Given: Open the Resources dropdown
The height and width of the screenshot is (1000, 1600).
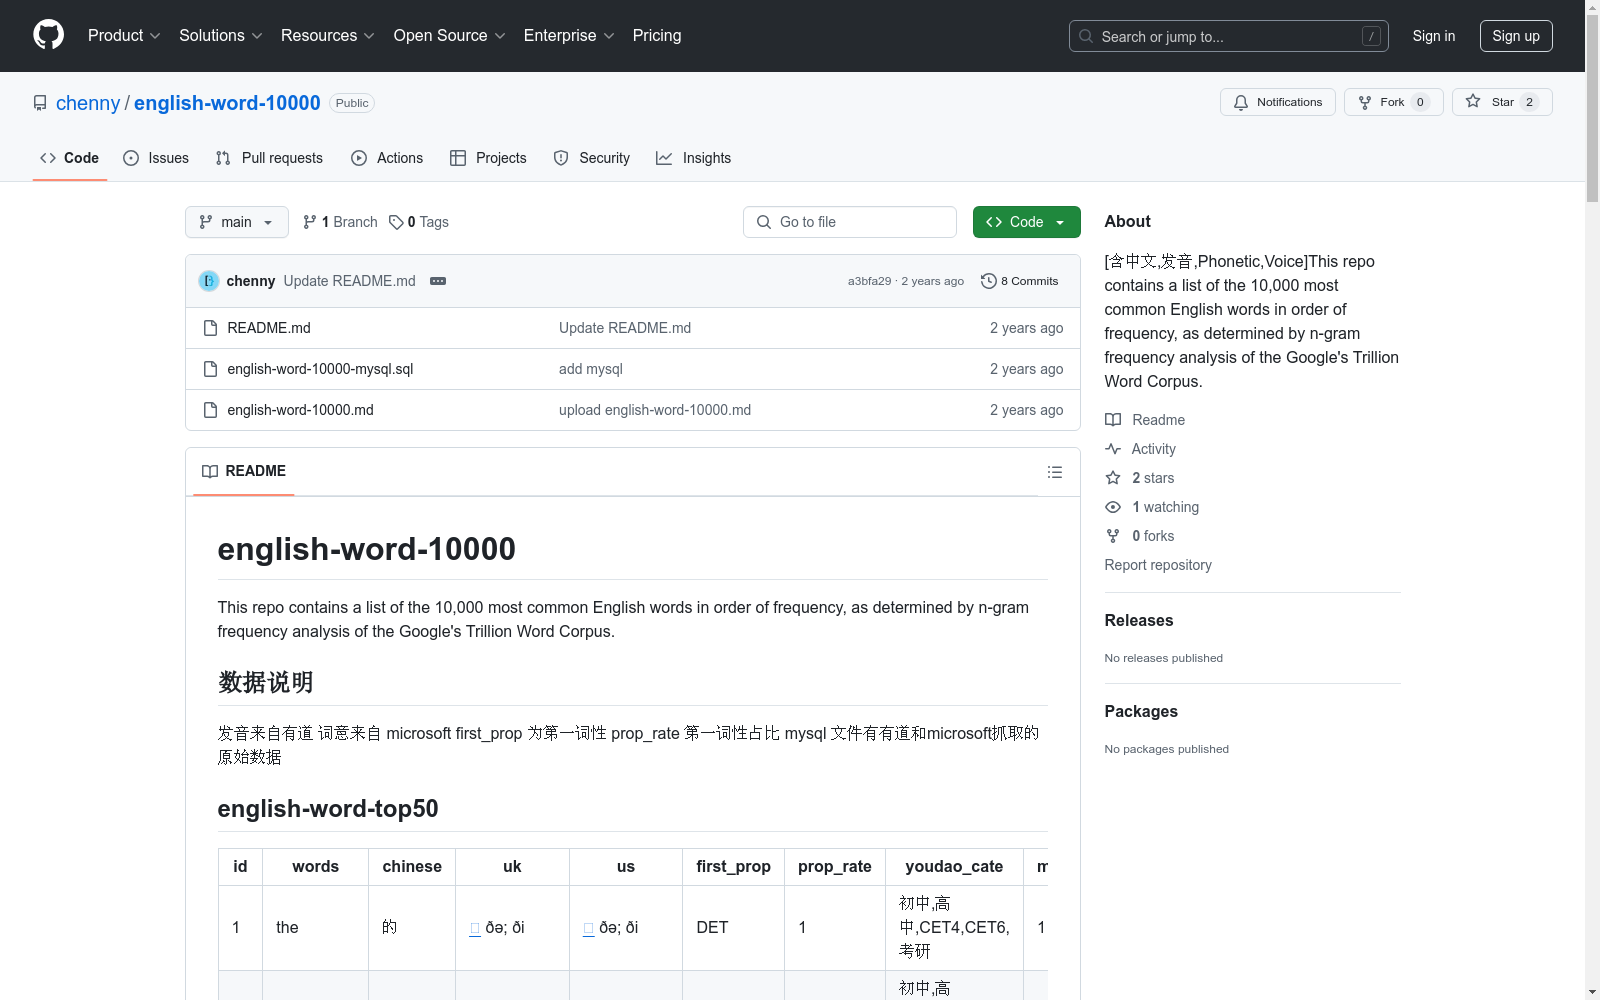Looking at the screenshot, I should tap(328, 35).
